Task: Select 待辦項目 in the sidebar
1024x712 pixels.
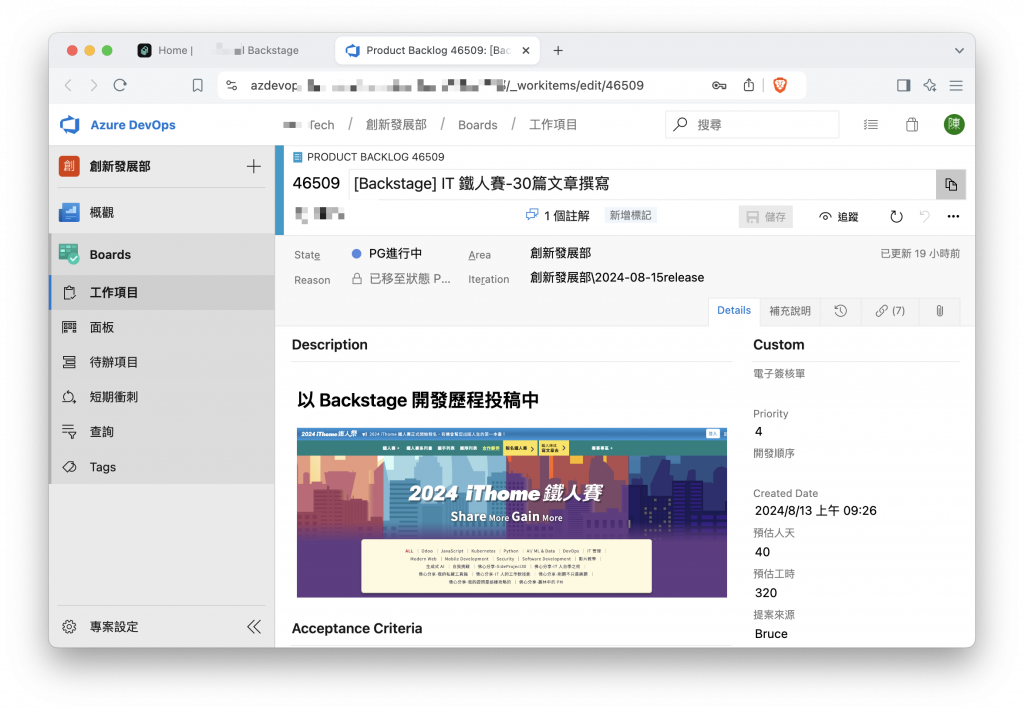Action: coord(162,362)
